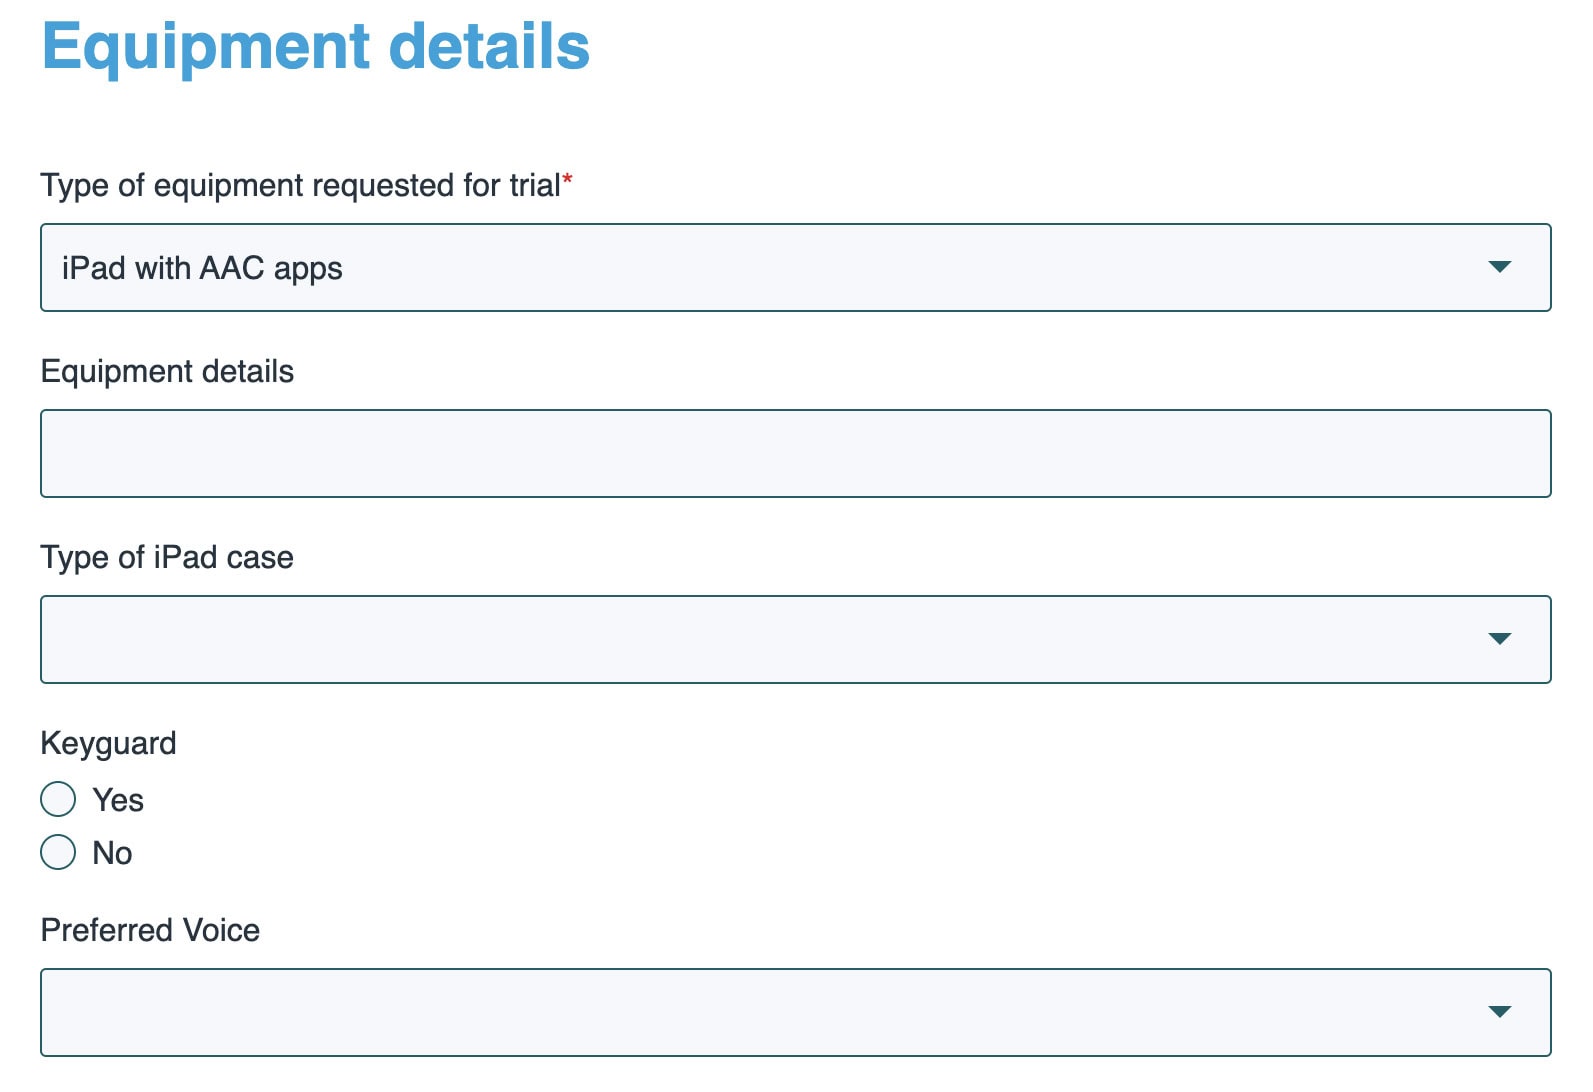Viewport: 1593px width, 1092px height.
Task: Click the Preferred Voice dropdown arrow
Action: pyautogui.click(x=1499, y=1012)
